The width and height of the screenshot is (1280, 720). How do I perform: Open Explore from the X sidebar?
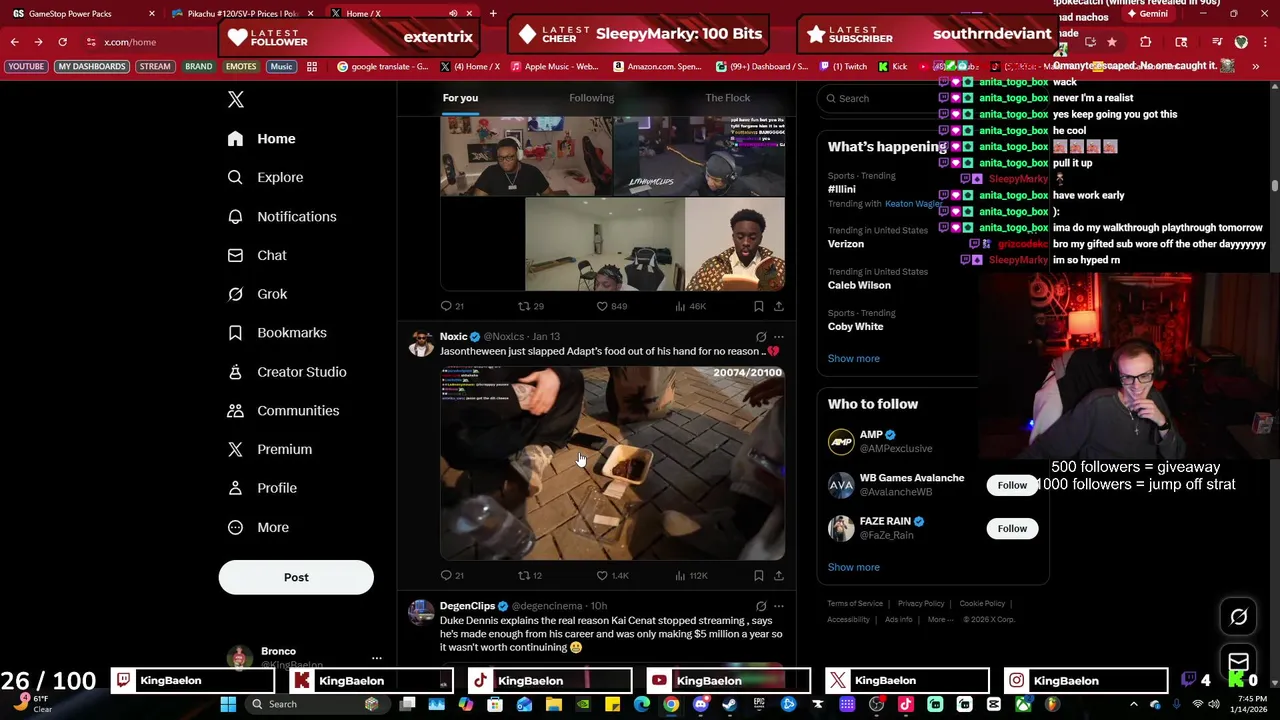coord(265,177)
